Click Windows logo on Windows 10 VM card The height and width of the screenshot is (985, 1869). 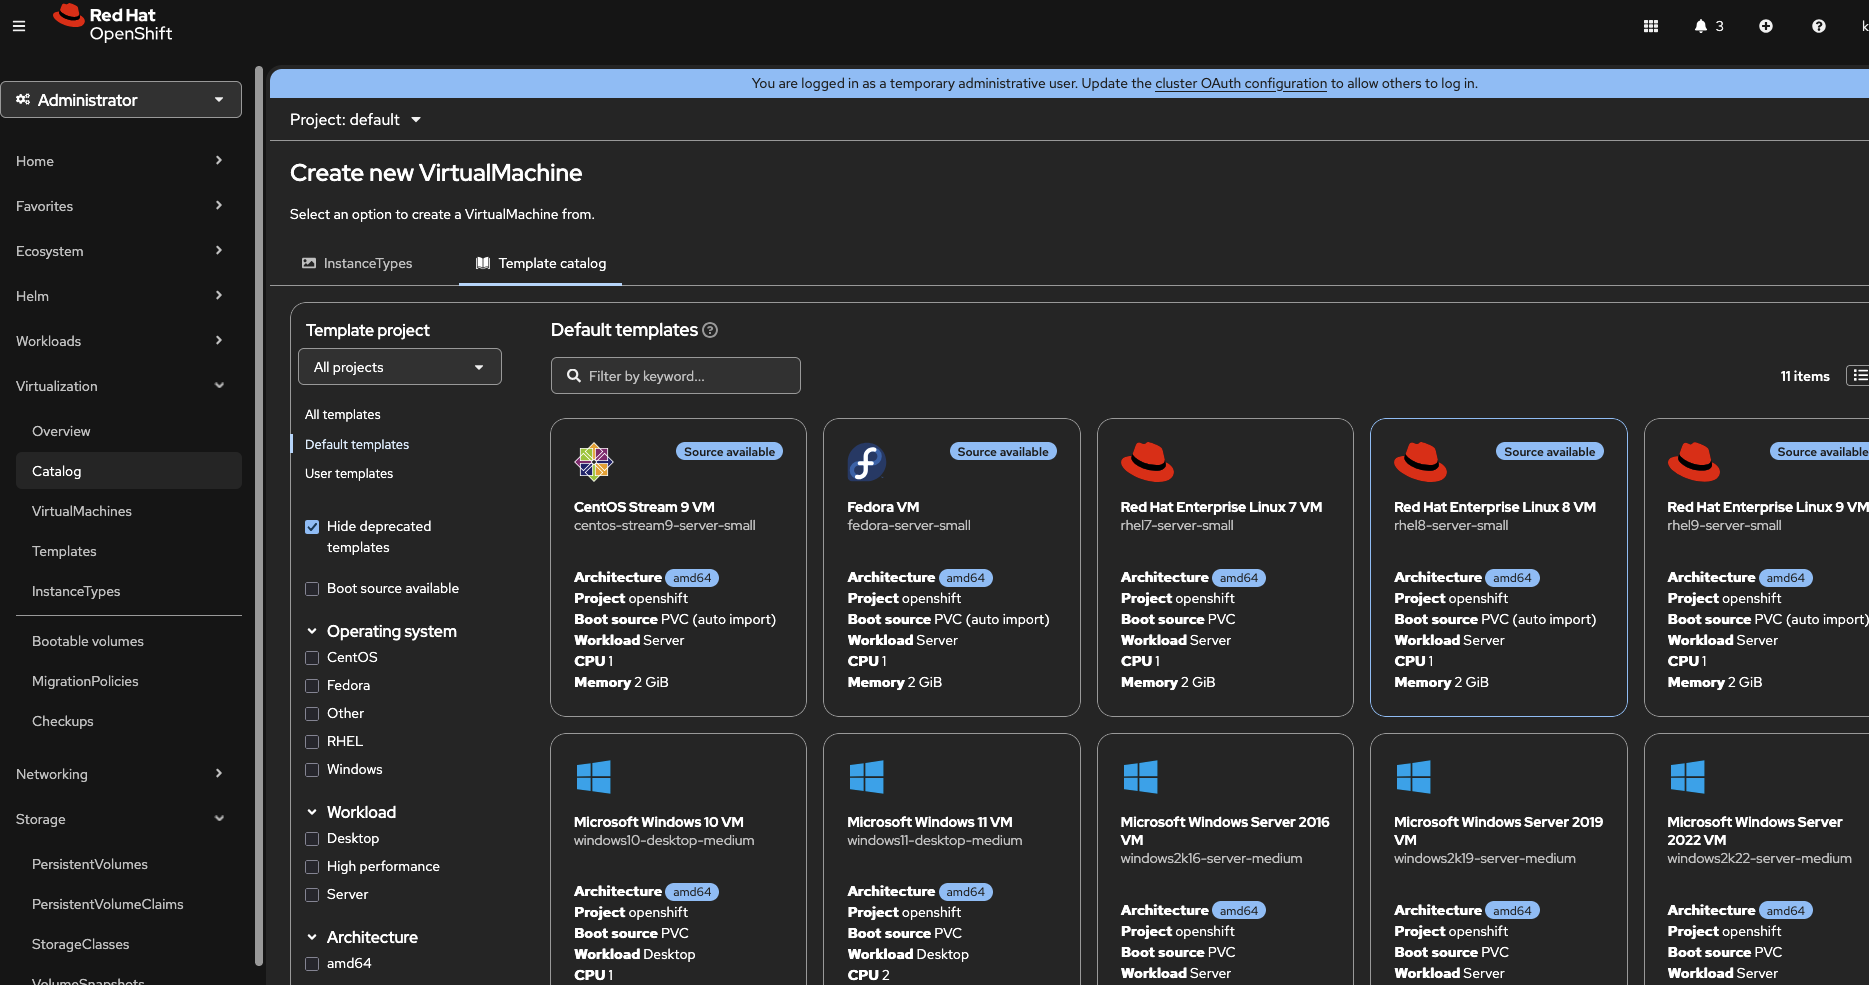click(x=593, y=777)
